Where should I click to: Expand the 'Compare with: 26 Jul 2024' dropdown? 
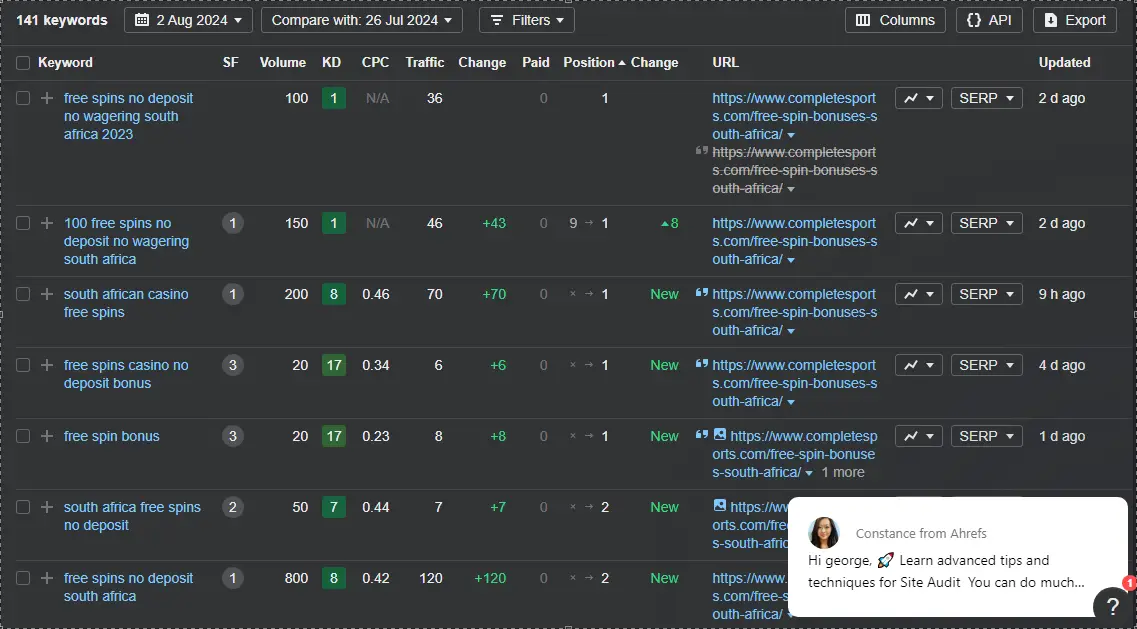361,20
